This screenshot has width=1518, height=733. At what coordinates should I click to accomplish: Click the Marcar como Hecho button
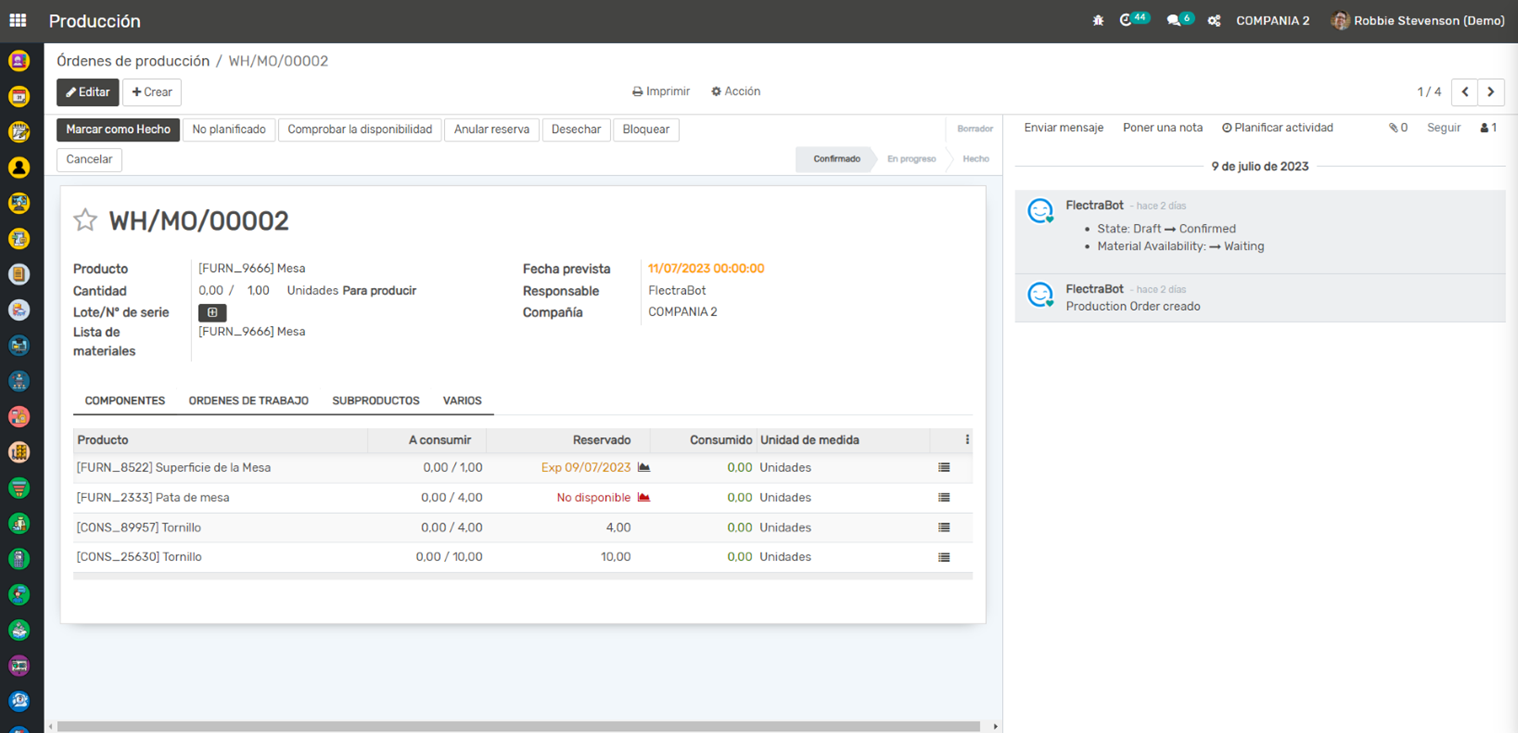[x=118, y=129]
